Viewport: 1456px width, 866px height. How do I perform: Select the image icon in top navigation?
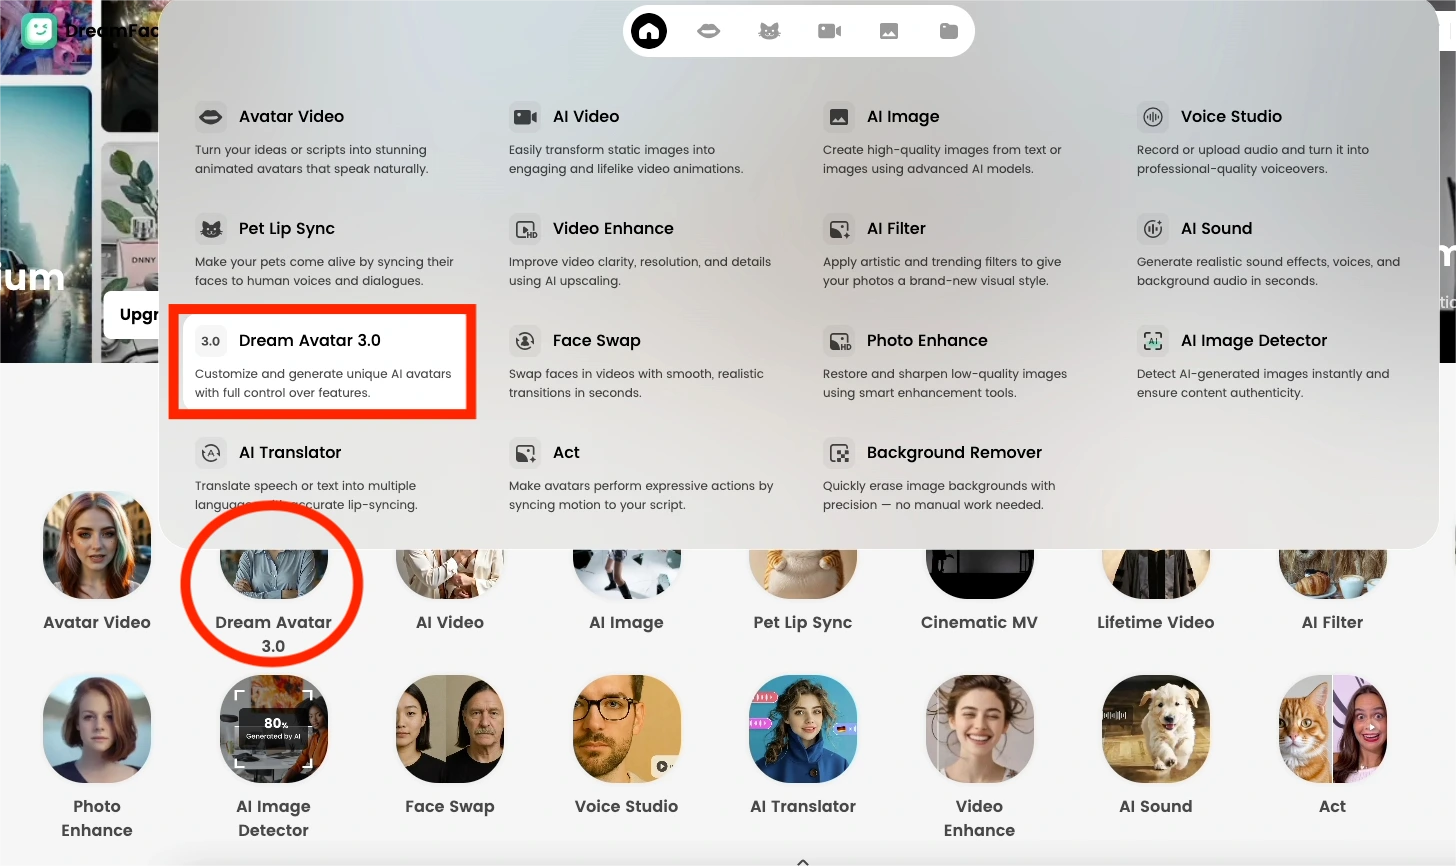pos(889,31)
